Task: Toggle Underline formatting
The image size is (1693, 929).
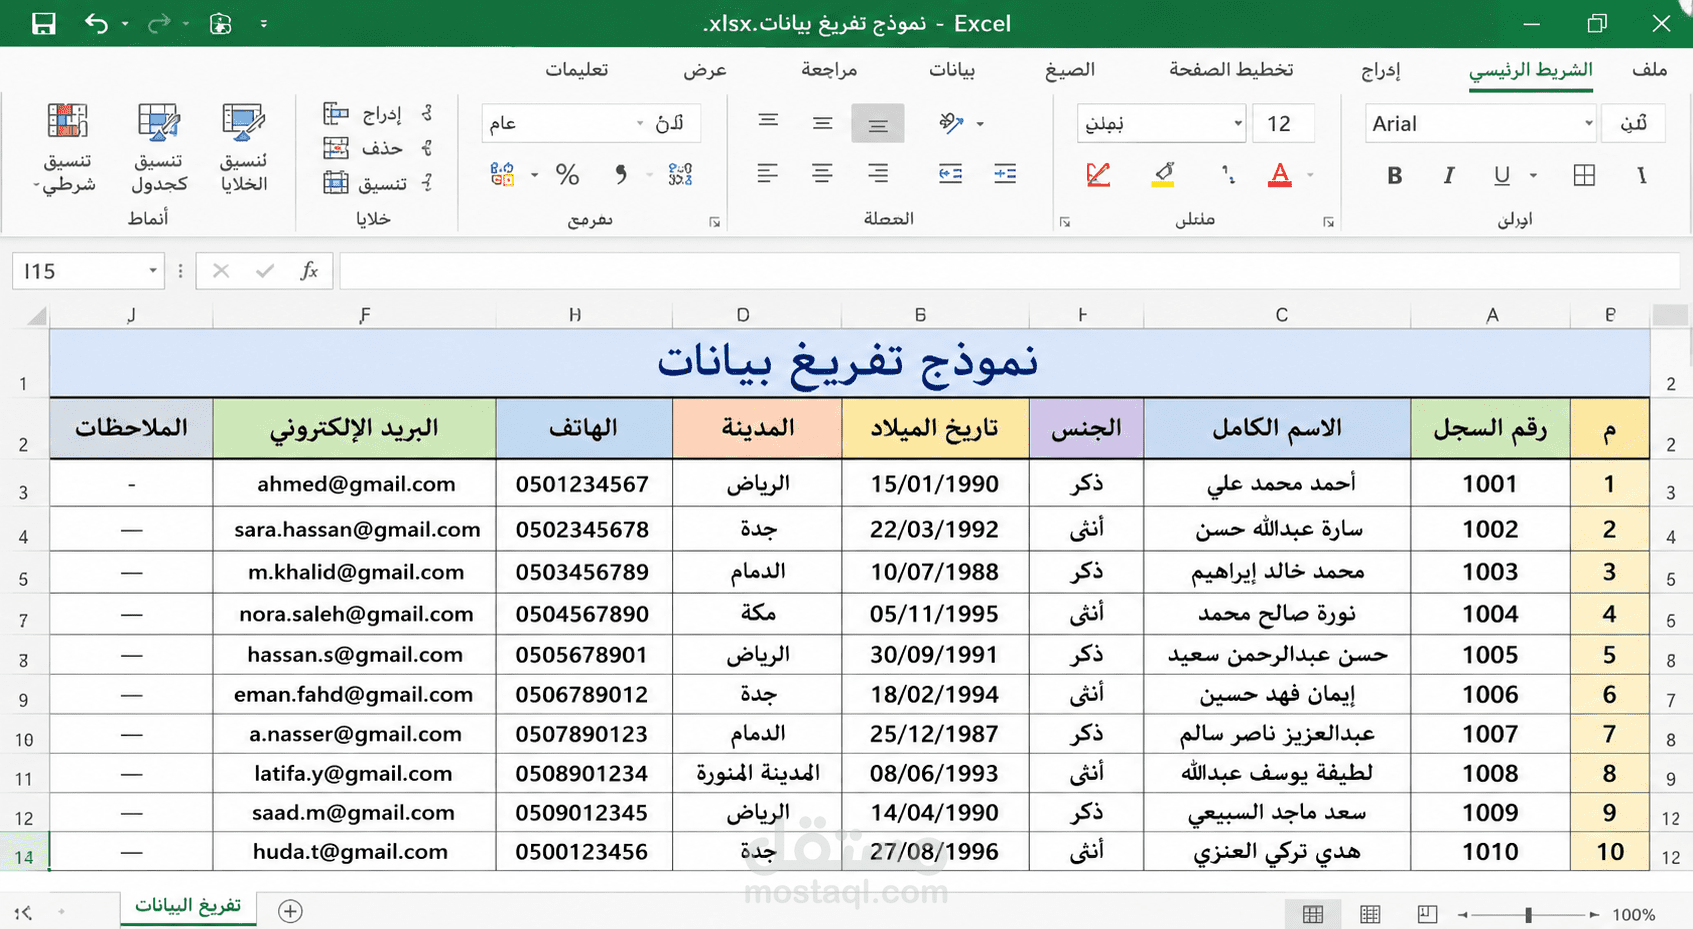Action: tap(1501, 176)
